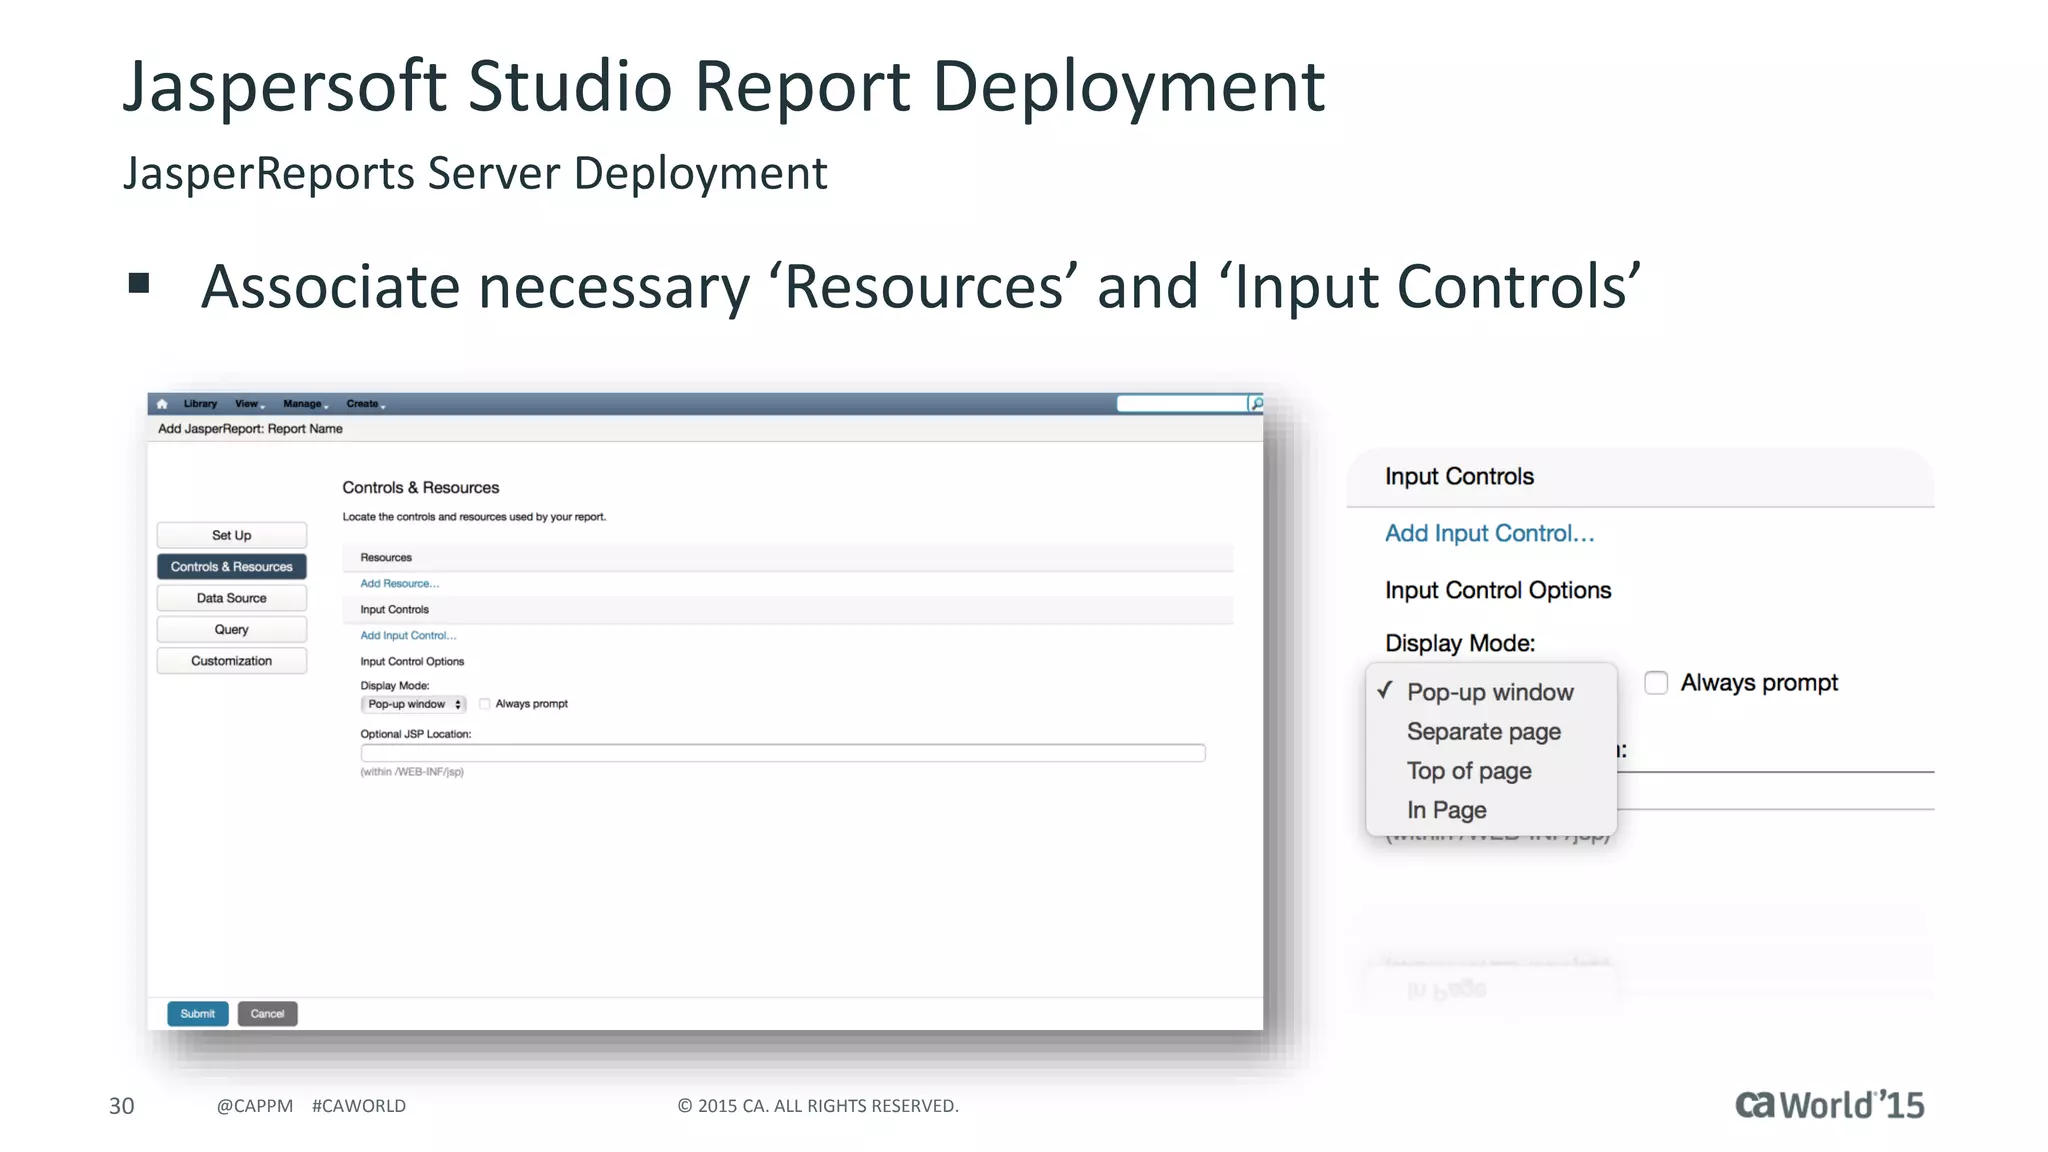The image size is (2048, 1152).
Task: Choose Separate page option
Action: [1490, 732]
